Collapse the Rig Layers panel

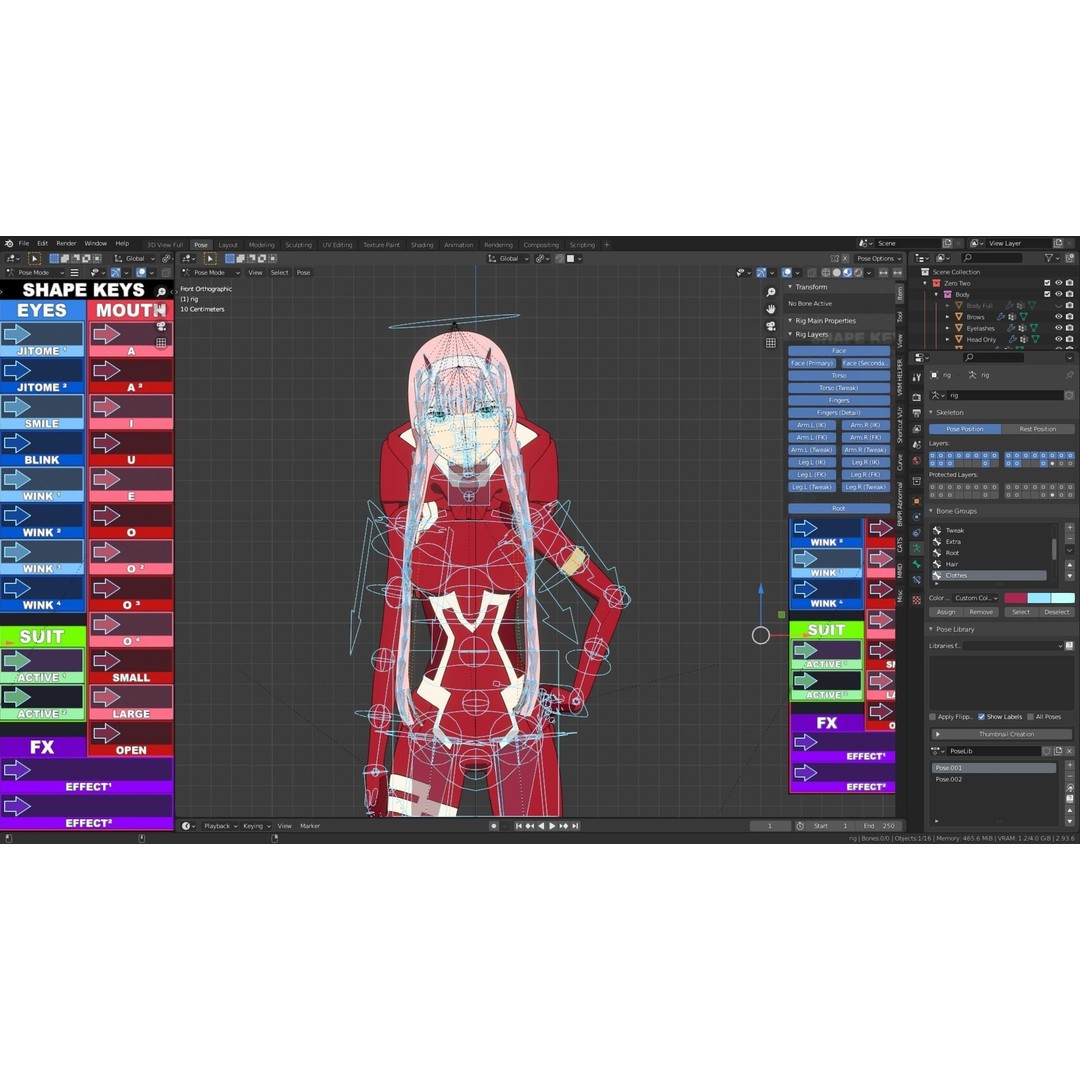pyautogui.click(x=790, y=334)
